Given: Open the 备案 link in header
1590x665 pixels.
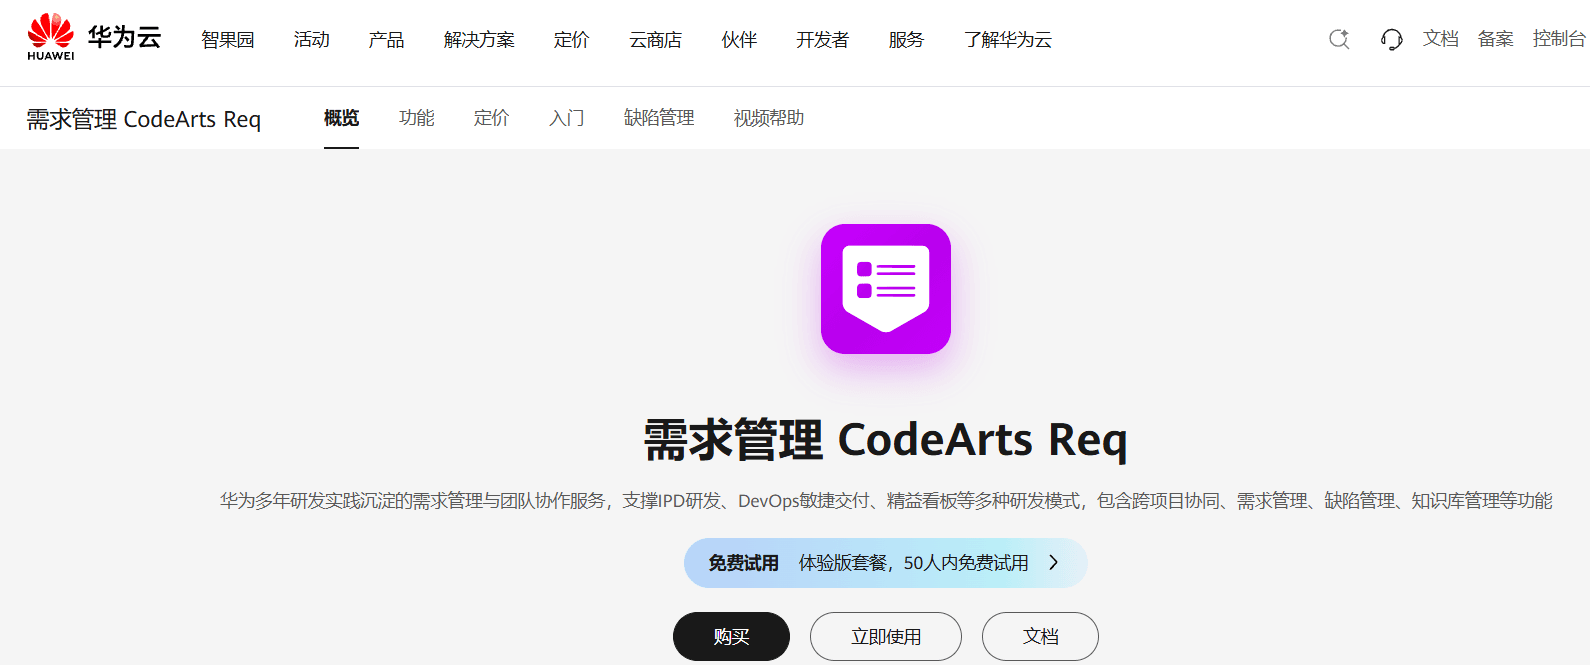Looking at the screenshot, I should [1496, 39].
